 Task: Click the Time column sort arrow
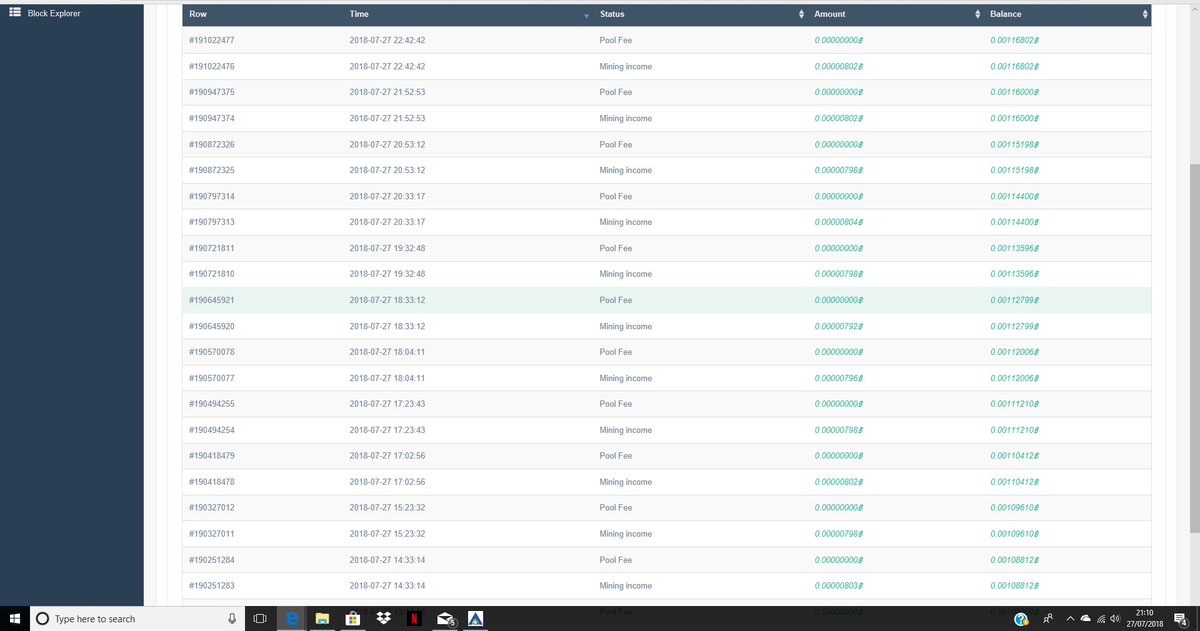586,16
